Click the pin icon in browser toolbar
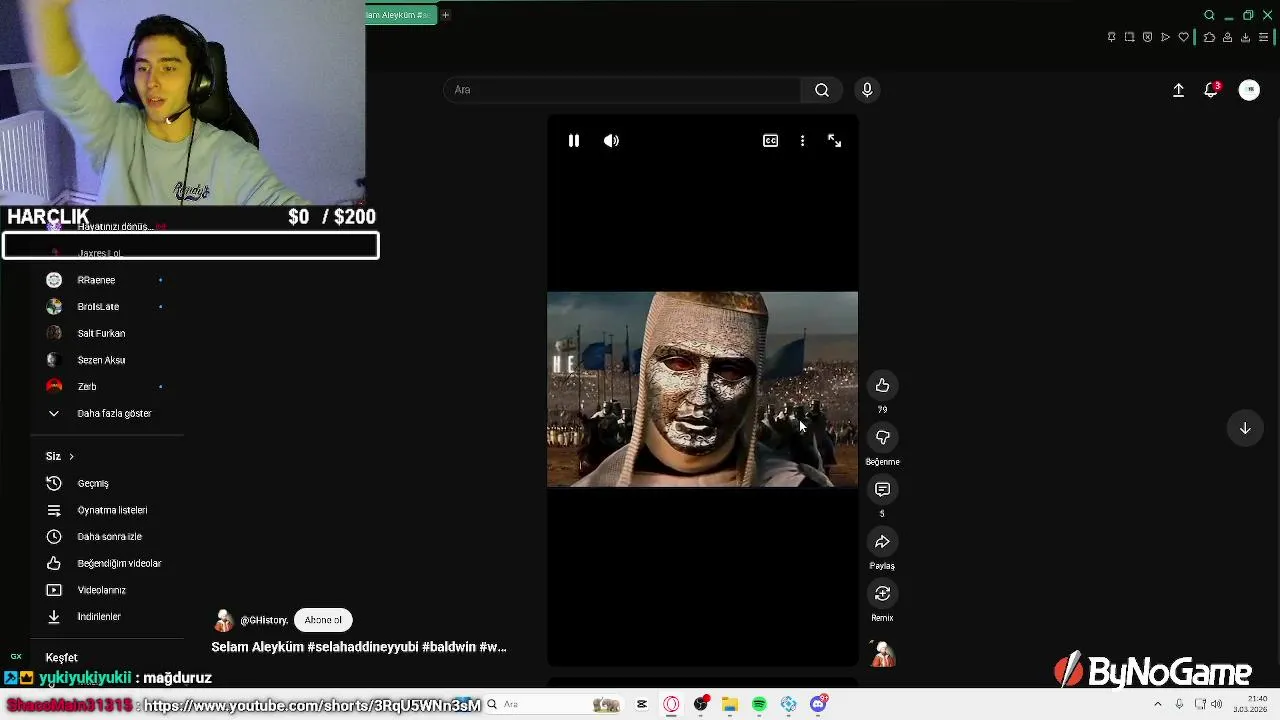Viewport: 1280px width, 720px height. pyautogui.click(x=1111, y=37)
